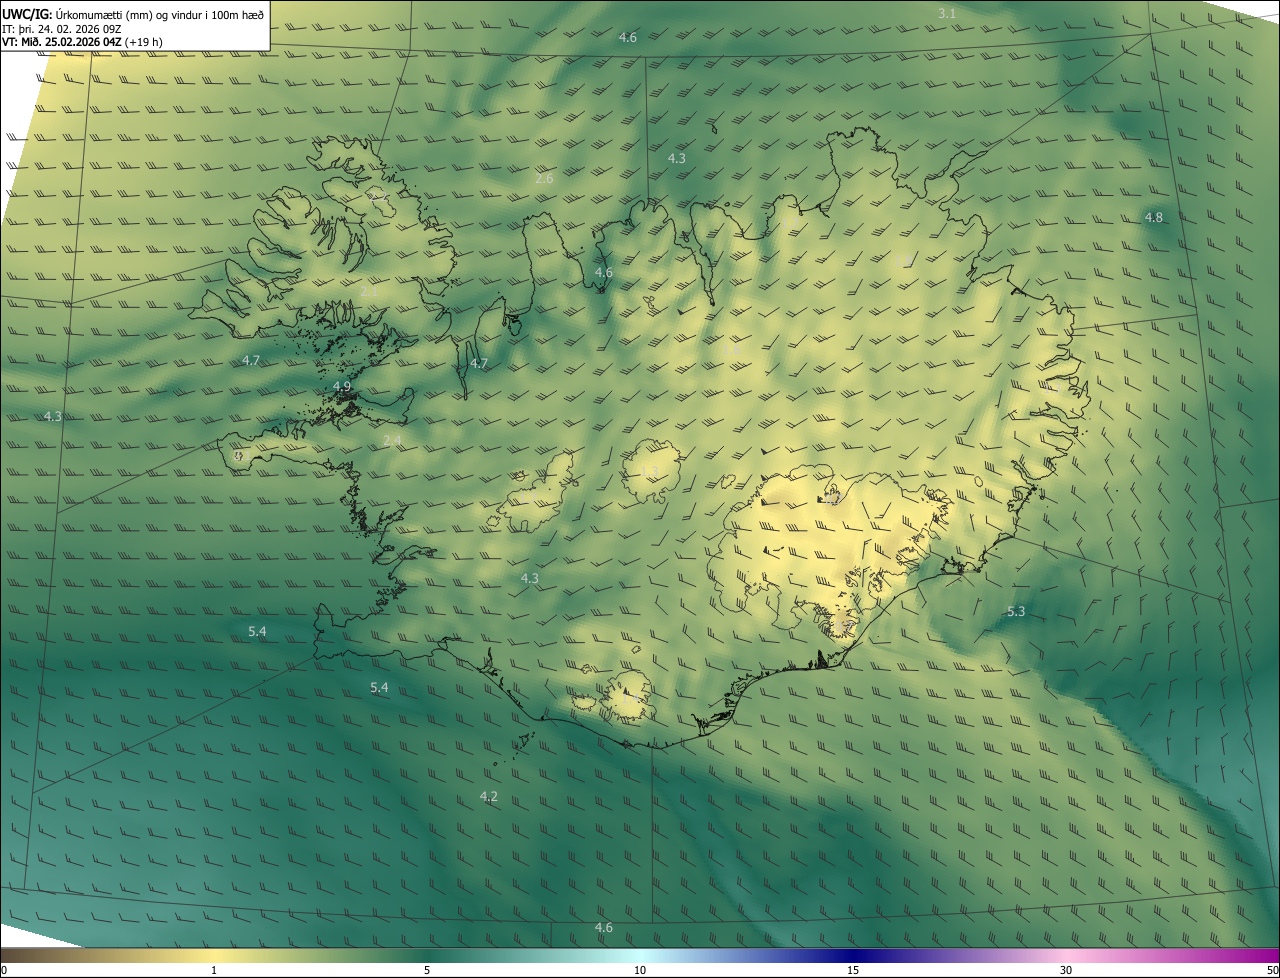The height and width of the screenshot is (978, 1280).
Task: Click the 50 tick label on the color bar
Action: pyautogui.click(x=1271, y=970)
